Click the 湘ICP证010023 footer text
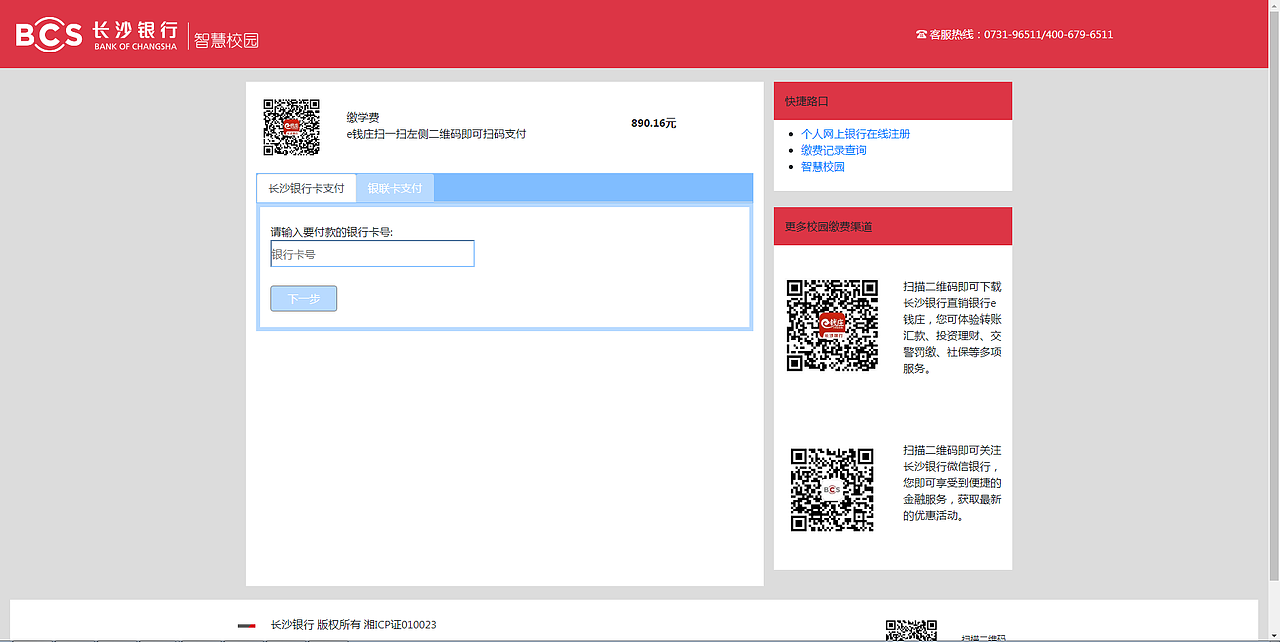1280x642 pixels. click(x=399, y=625)
